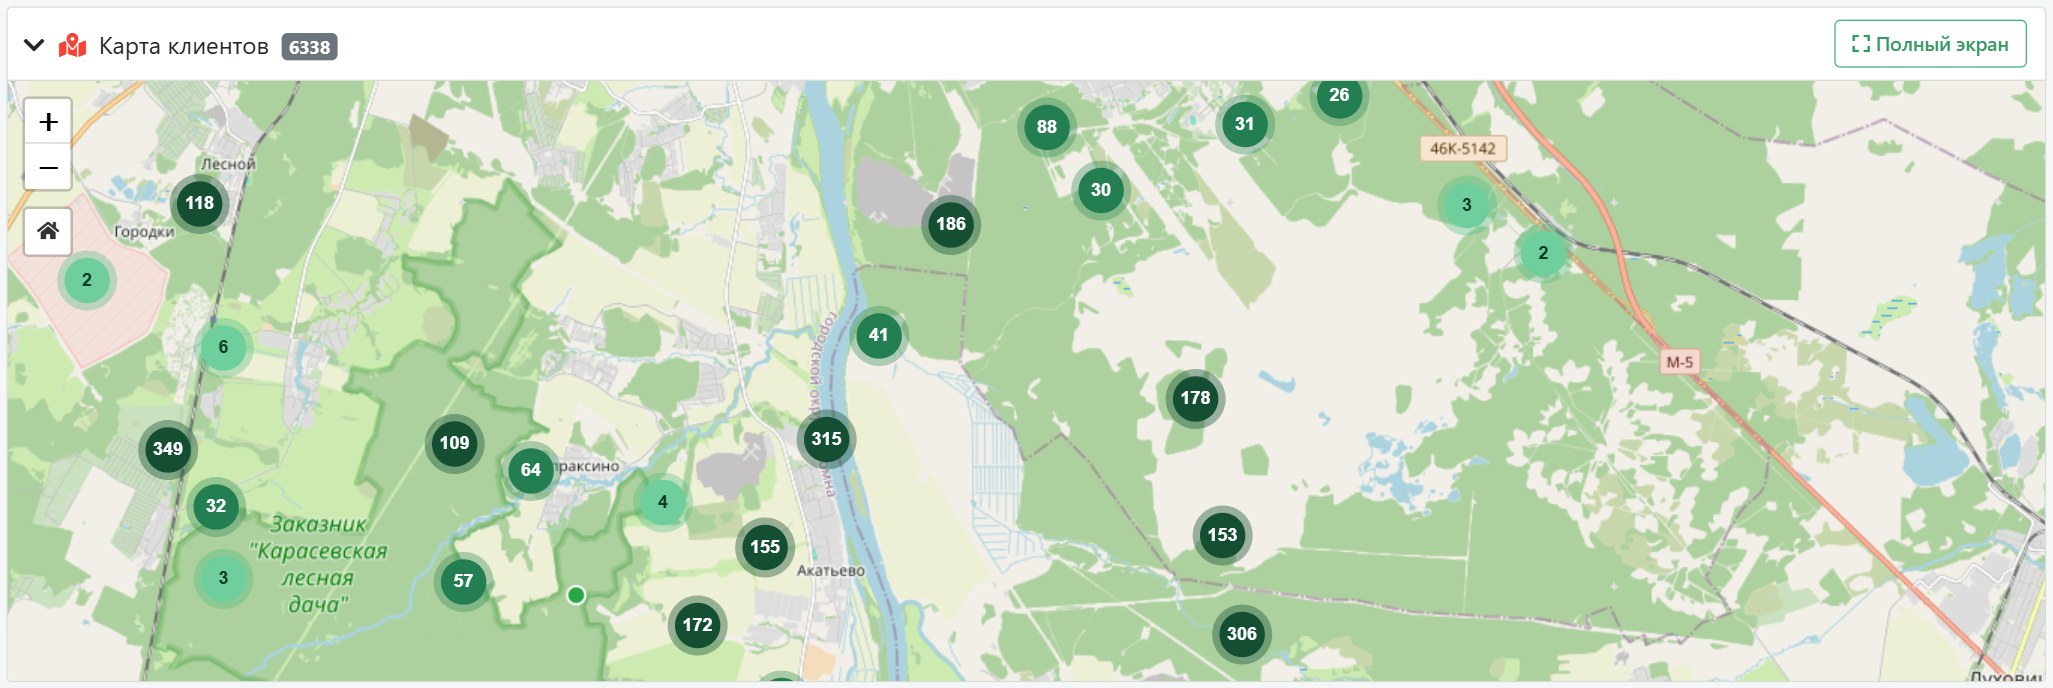2053x688 pixels.
Task: Click the Акатьево place name on map
Action: tap(830, 571)
